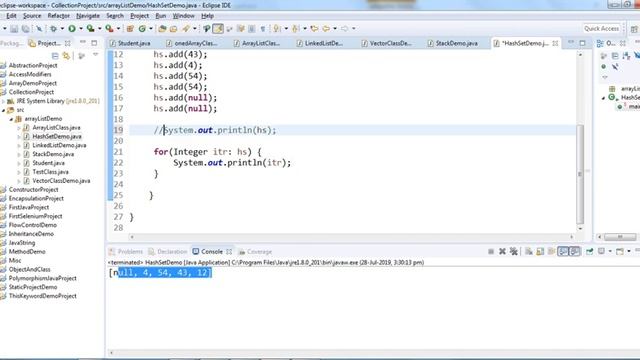Toggle Link with Editor in Project Explorer
The width and height of the screenshot is (640, 360).
click(x=67, y=56)
